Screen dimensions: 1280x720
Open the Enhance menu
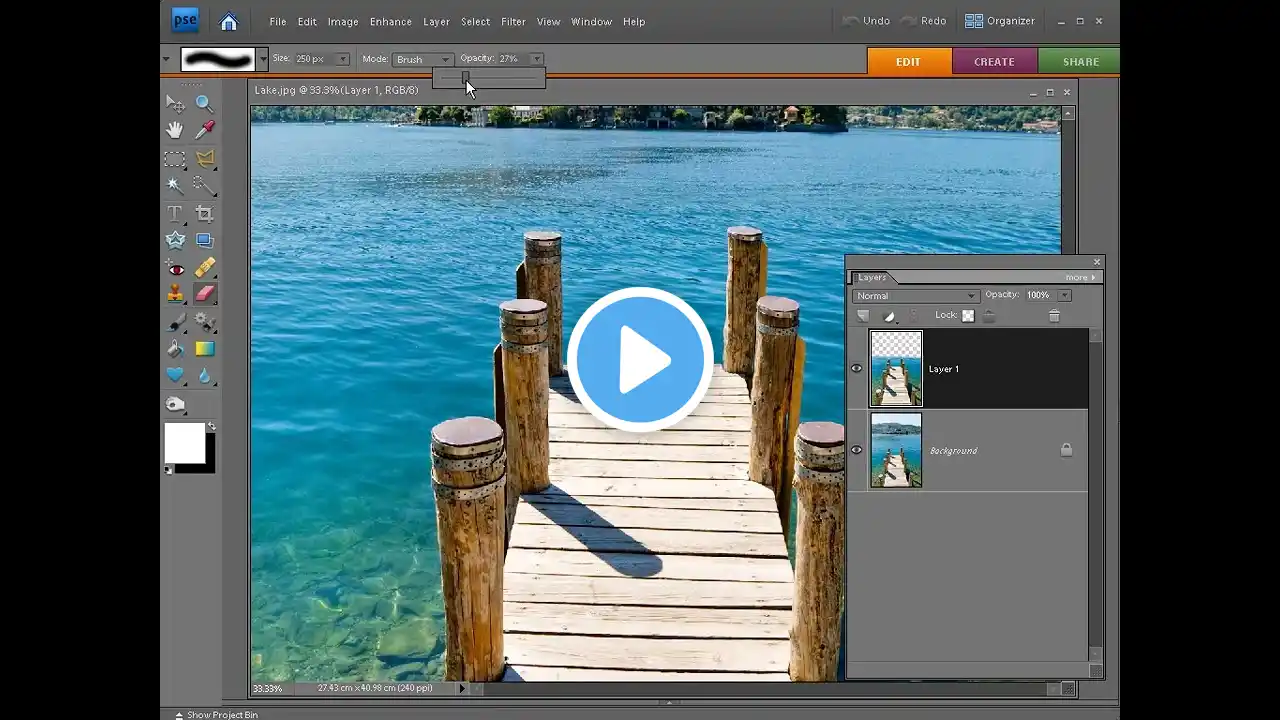390,21
